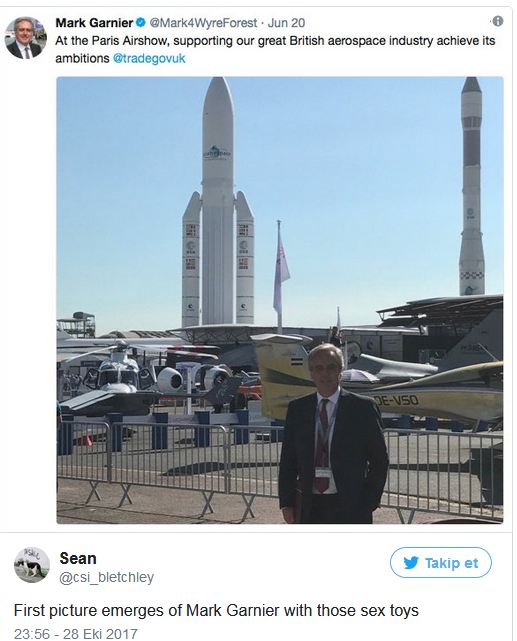The height and width of the screenshot is (641, 517).
Task: Open the 23:56 - 28 Eki 2017 timestamp
Action: pyautogui.click(x=76, y=634)
